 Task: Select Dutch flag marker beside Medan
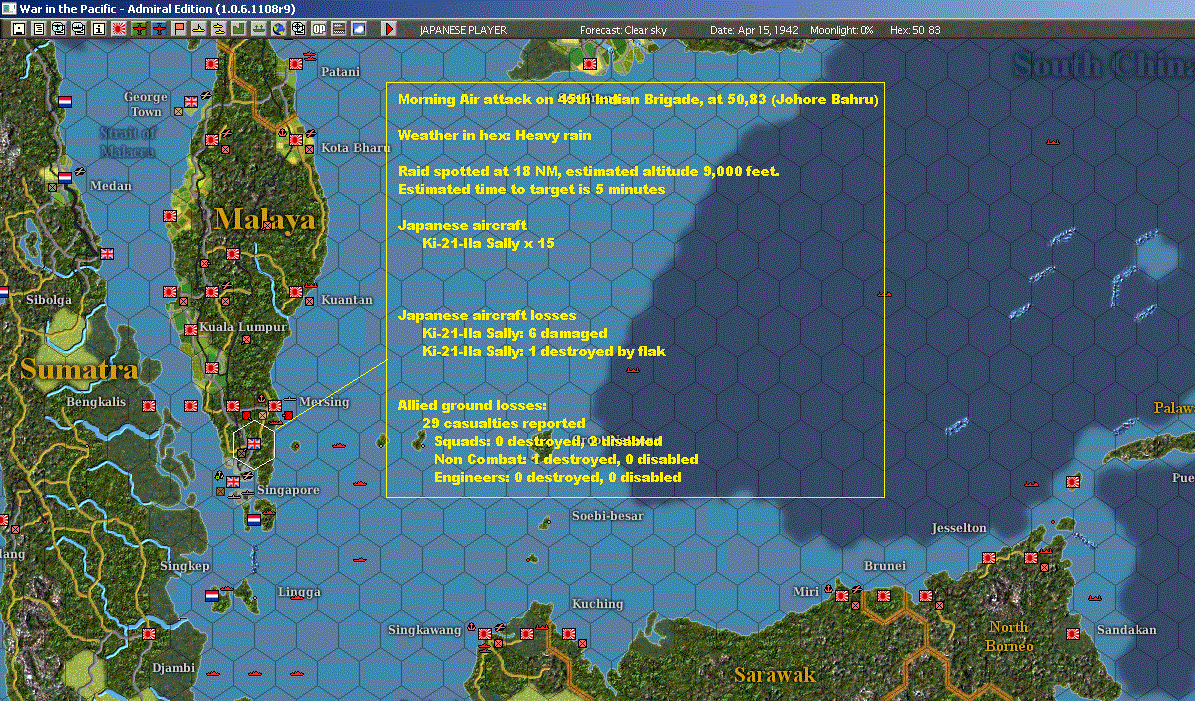click(65, 178)
